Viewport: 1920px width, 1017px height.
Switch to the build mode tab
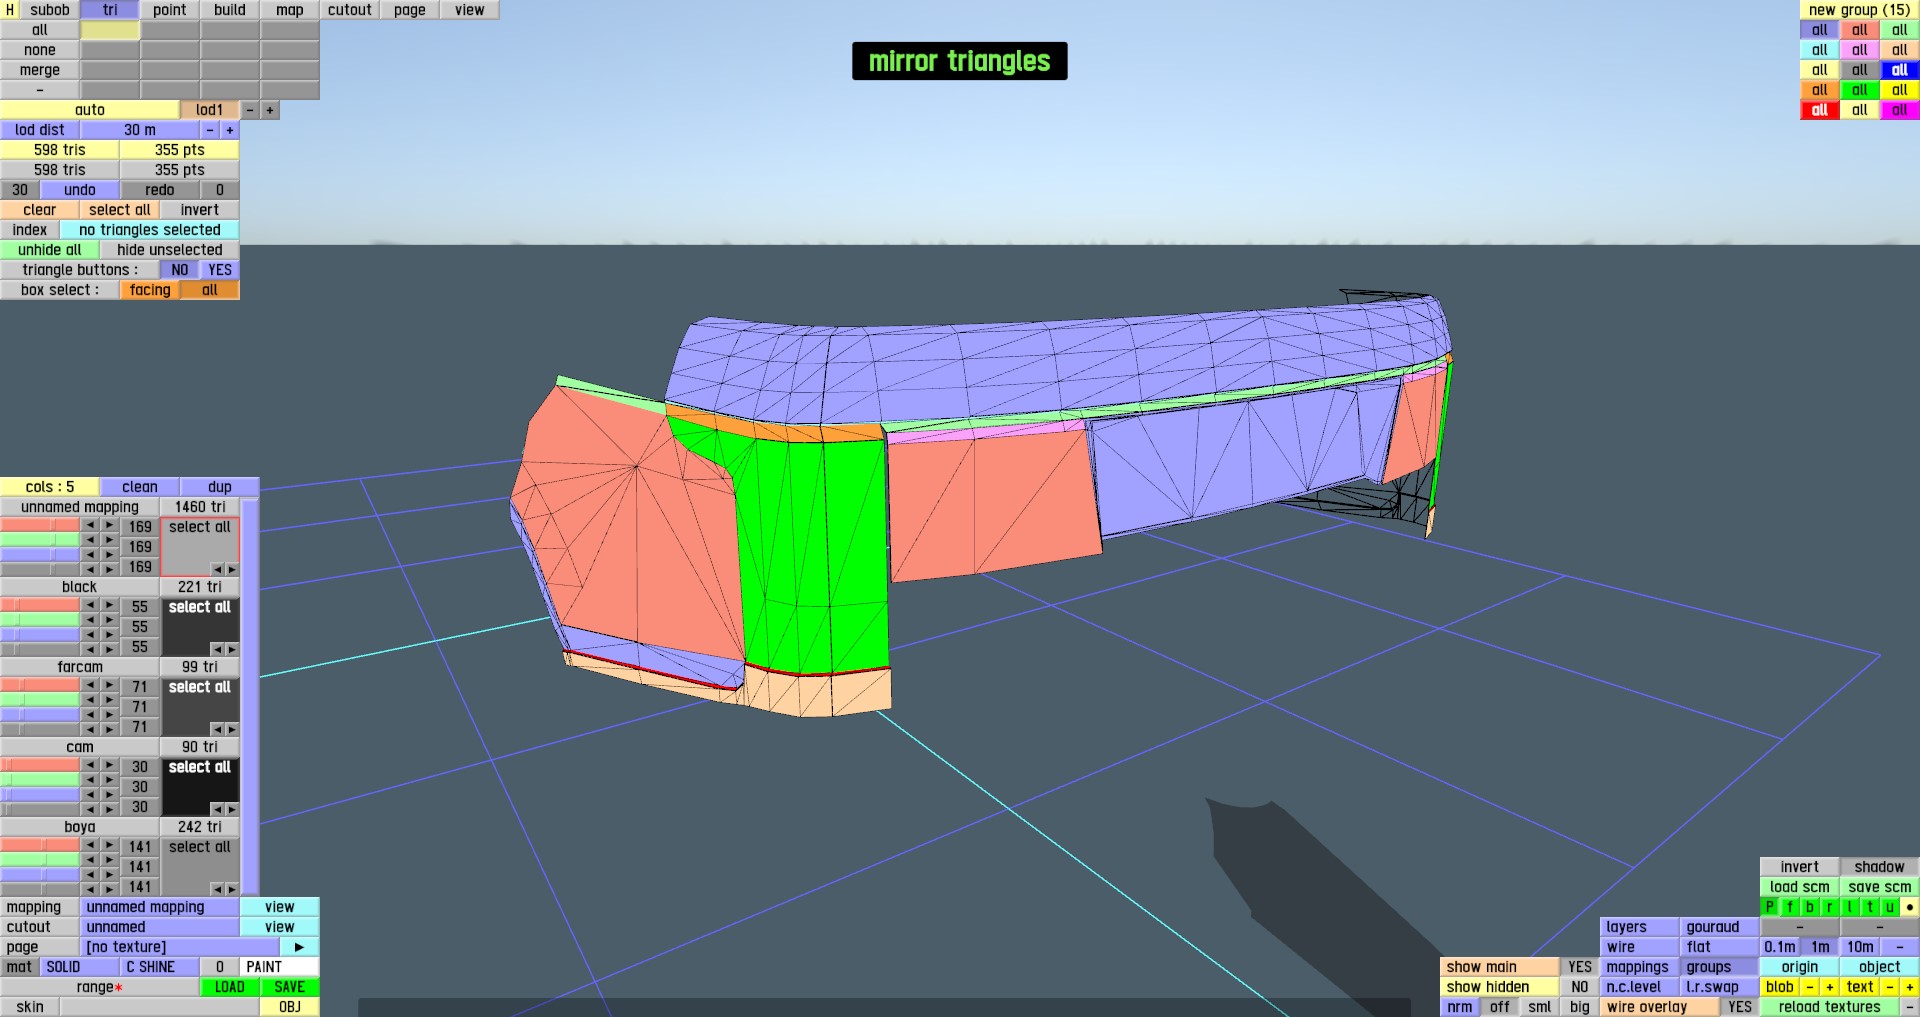click(x=230, y=10)
